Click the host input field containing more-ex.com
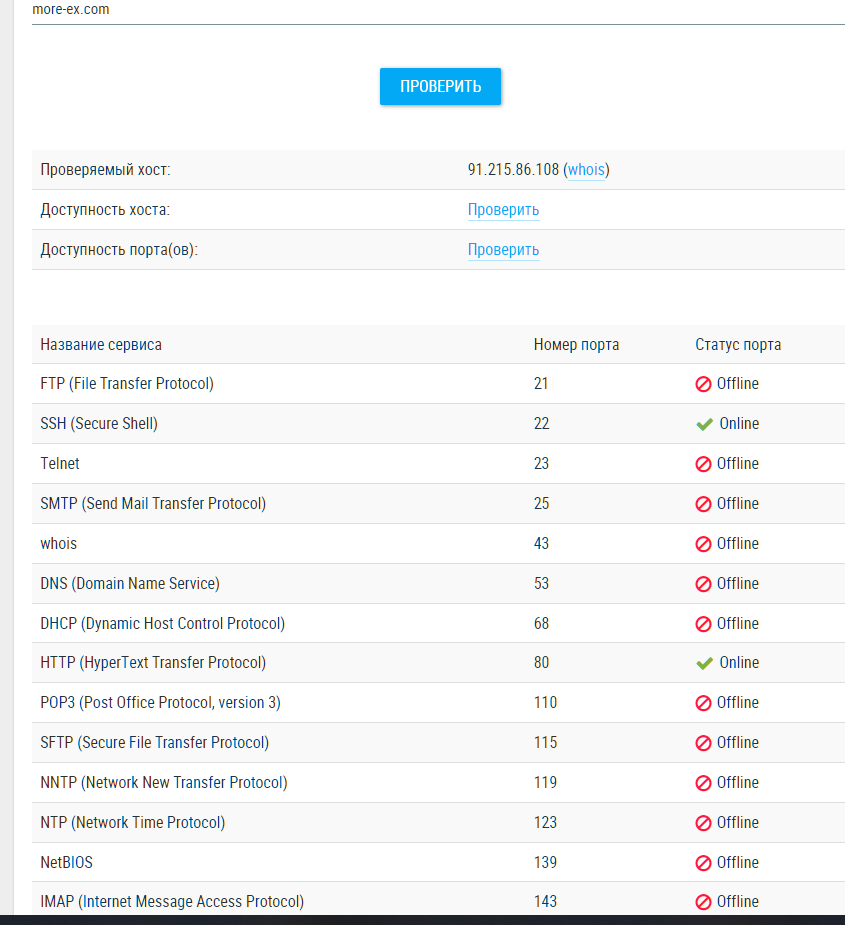The image size is (845, 925). pyautogui.click(x=400, y=10)
